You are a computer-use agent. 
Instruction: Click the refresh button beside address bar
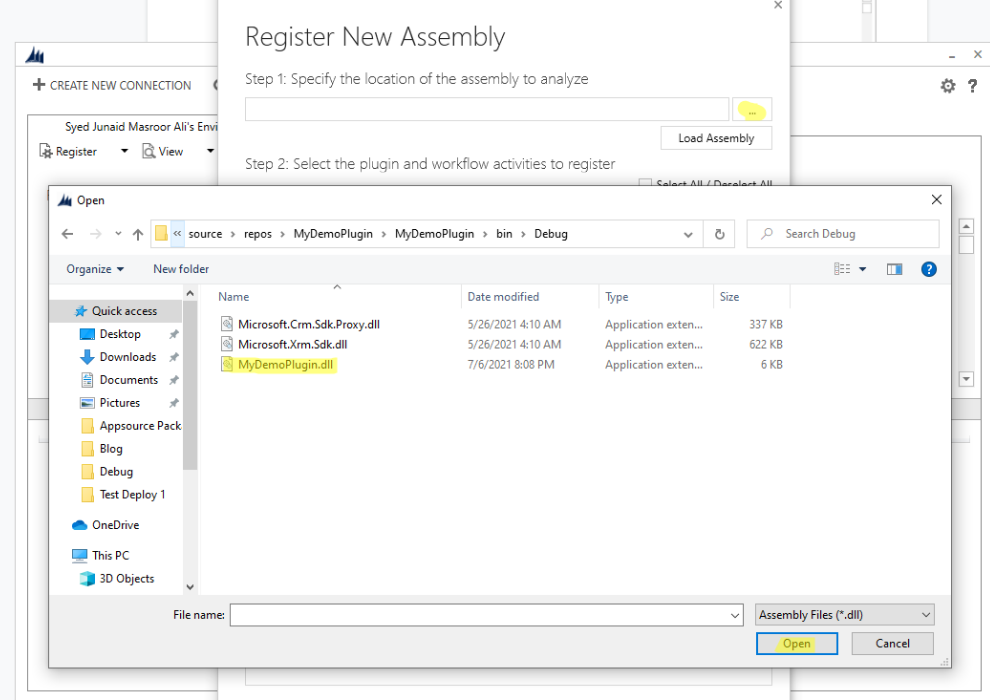(x=719, y=234)
